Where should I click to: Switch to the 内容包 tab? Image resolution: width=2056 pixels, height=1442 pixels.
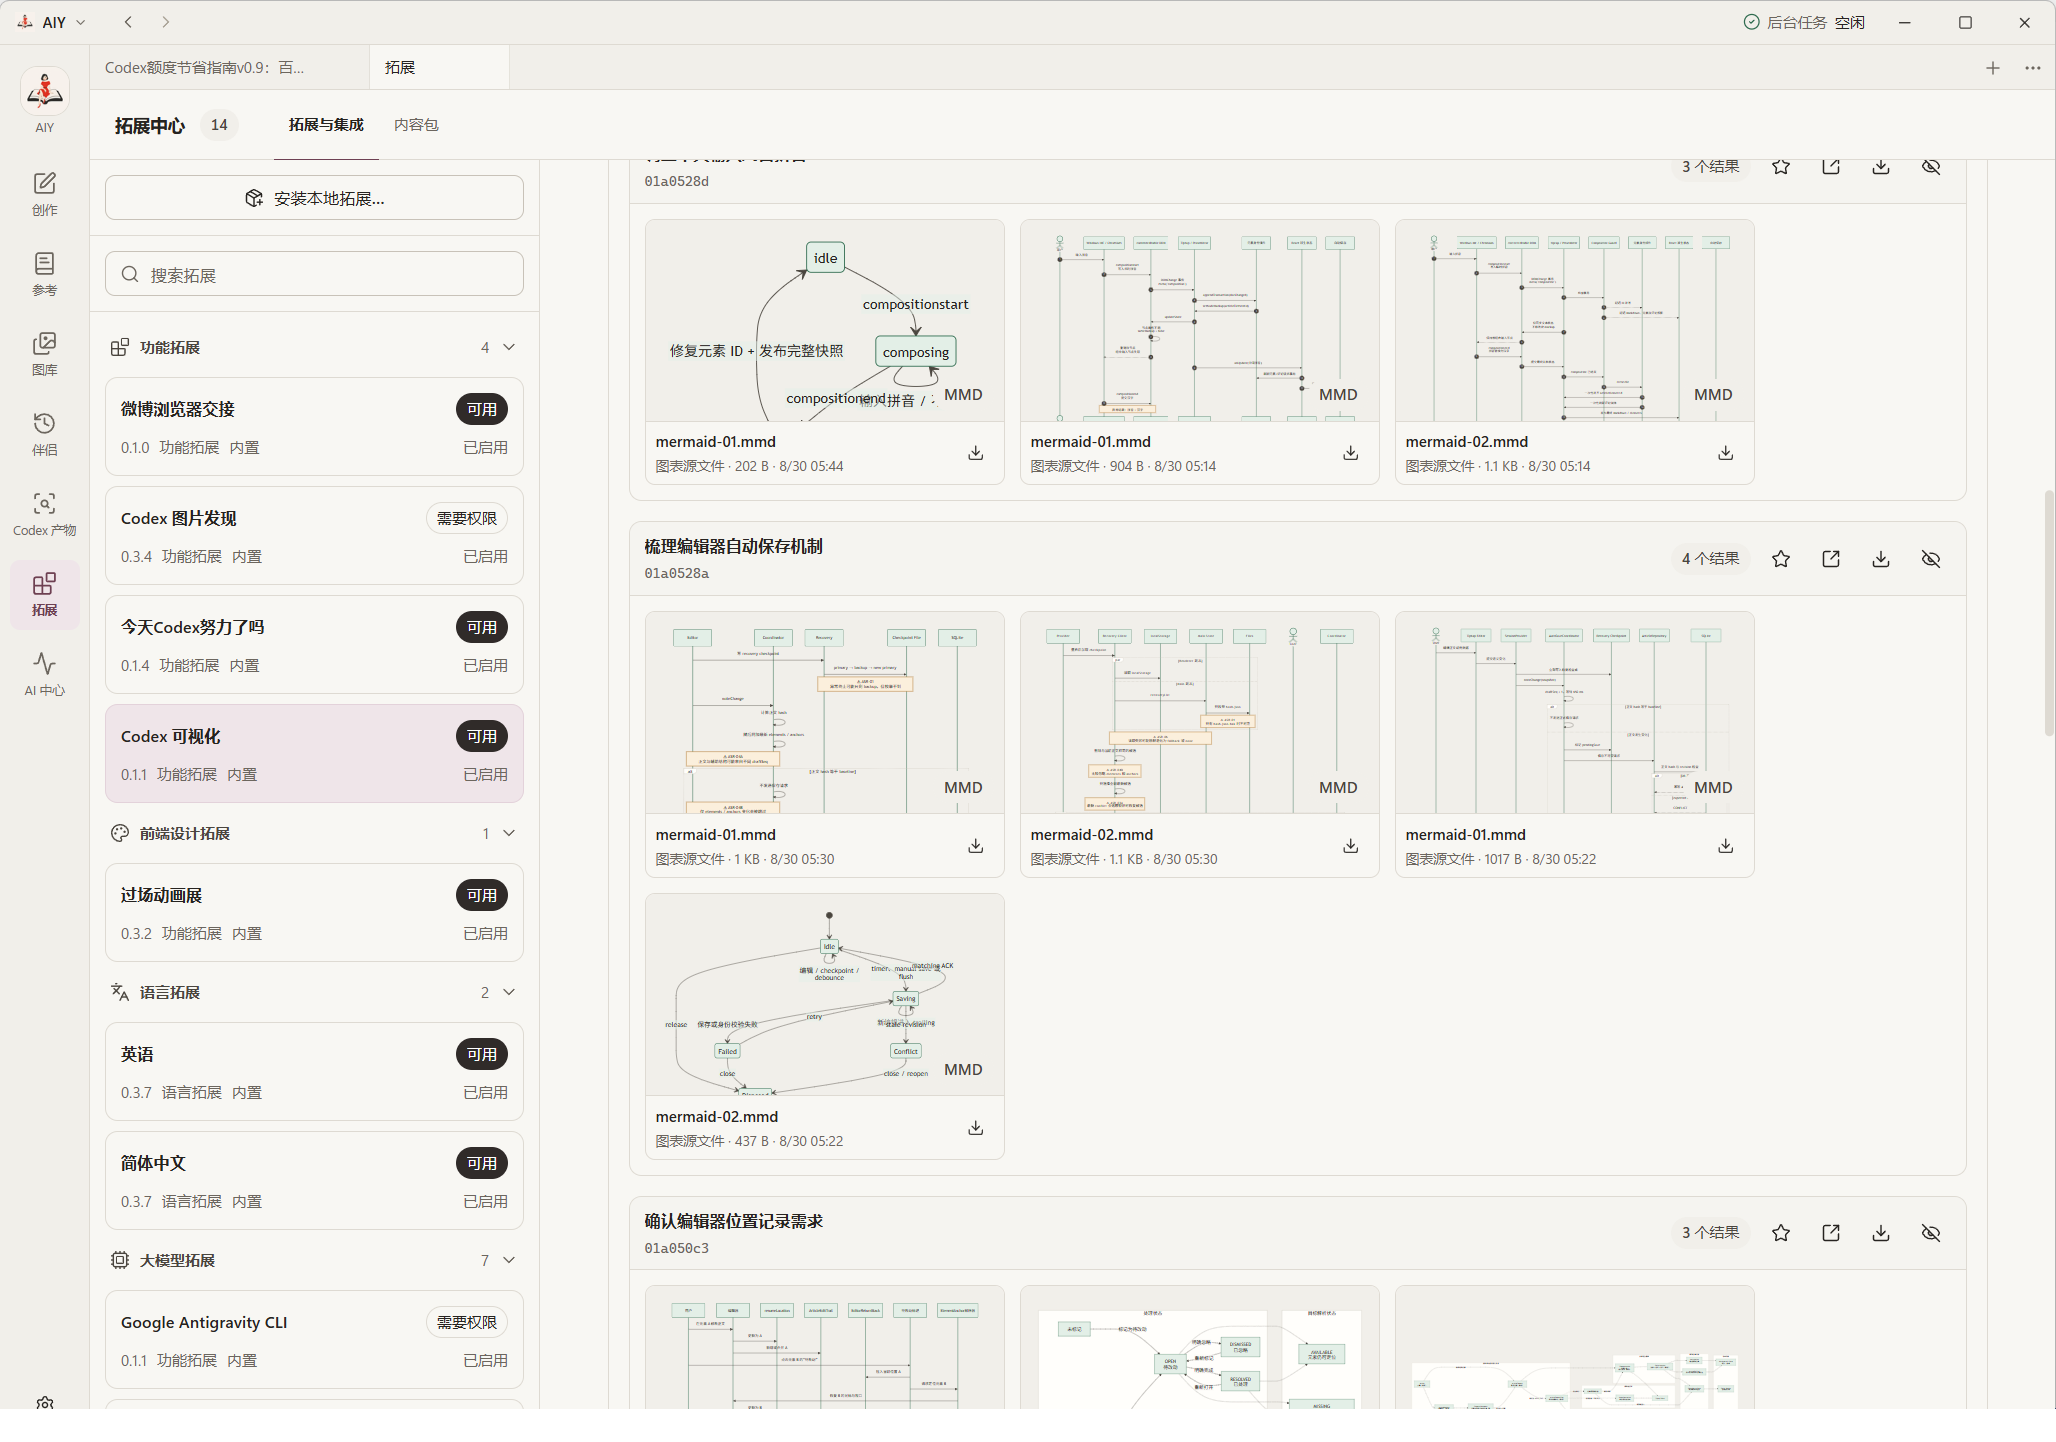[416, 125]
